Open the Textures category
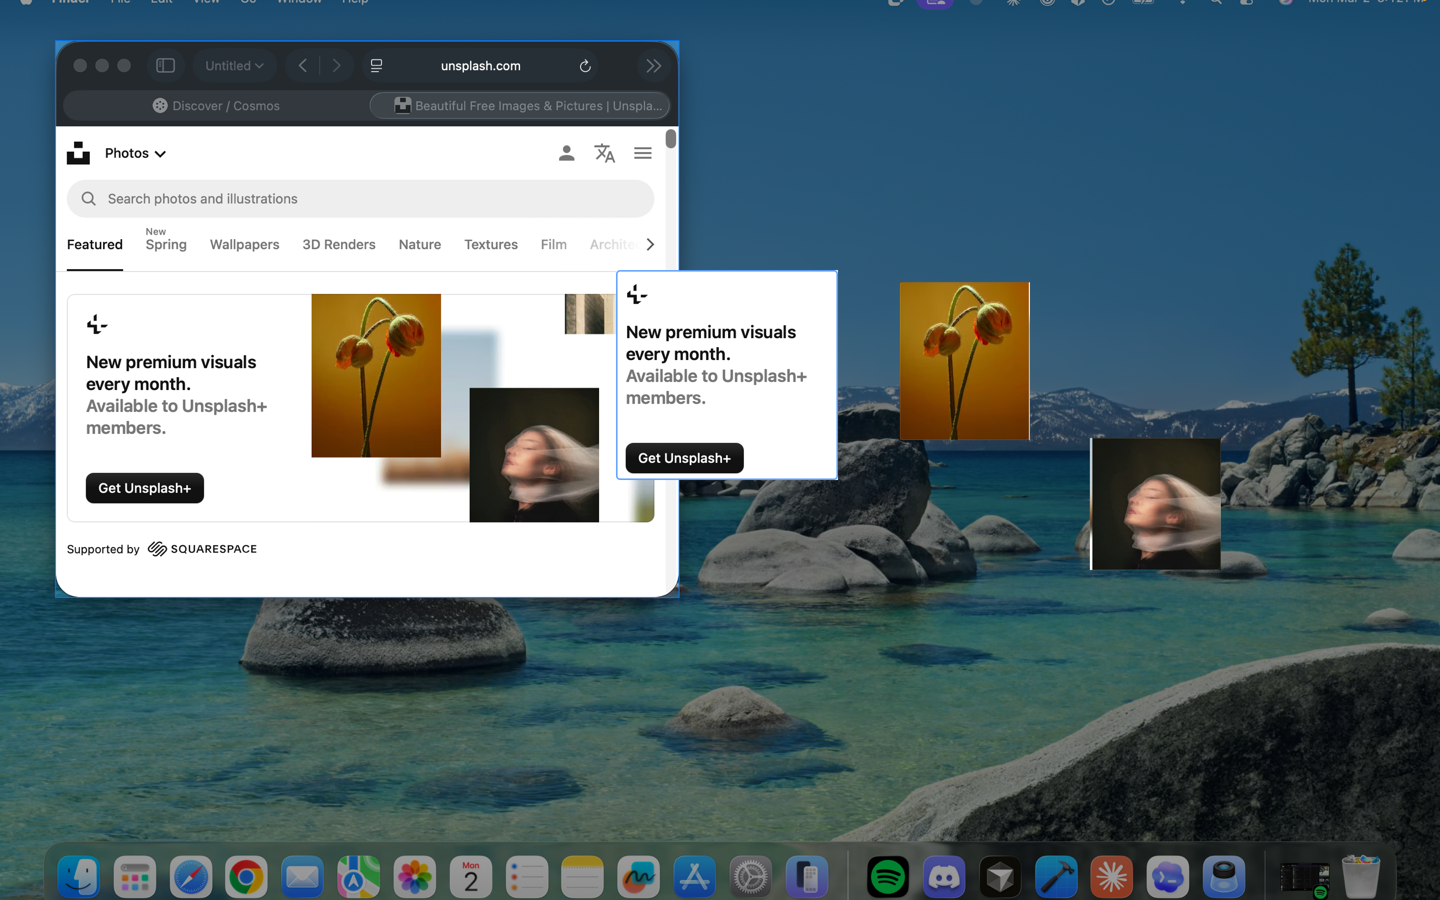This screenshot has width=1440, height=900. point(491,245)
